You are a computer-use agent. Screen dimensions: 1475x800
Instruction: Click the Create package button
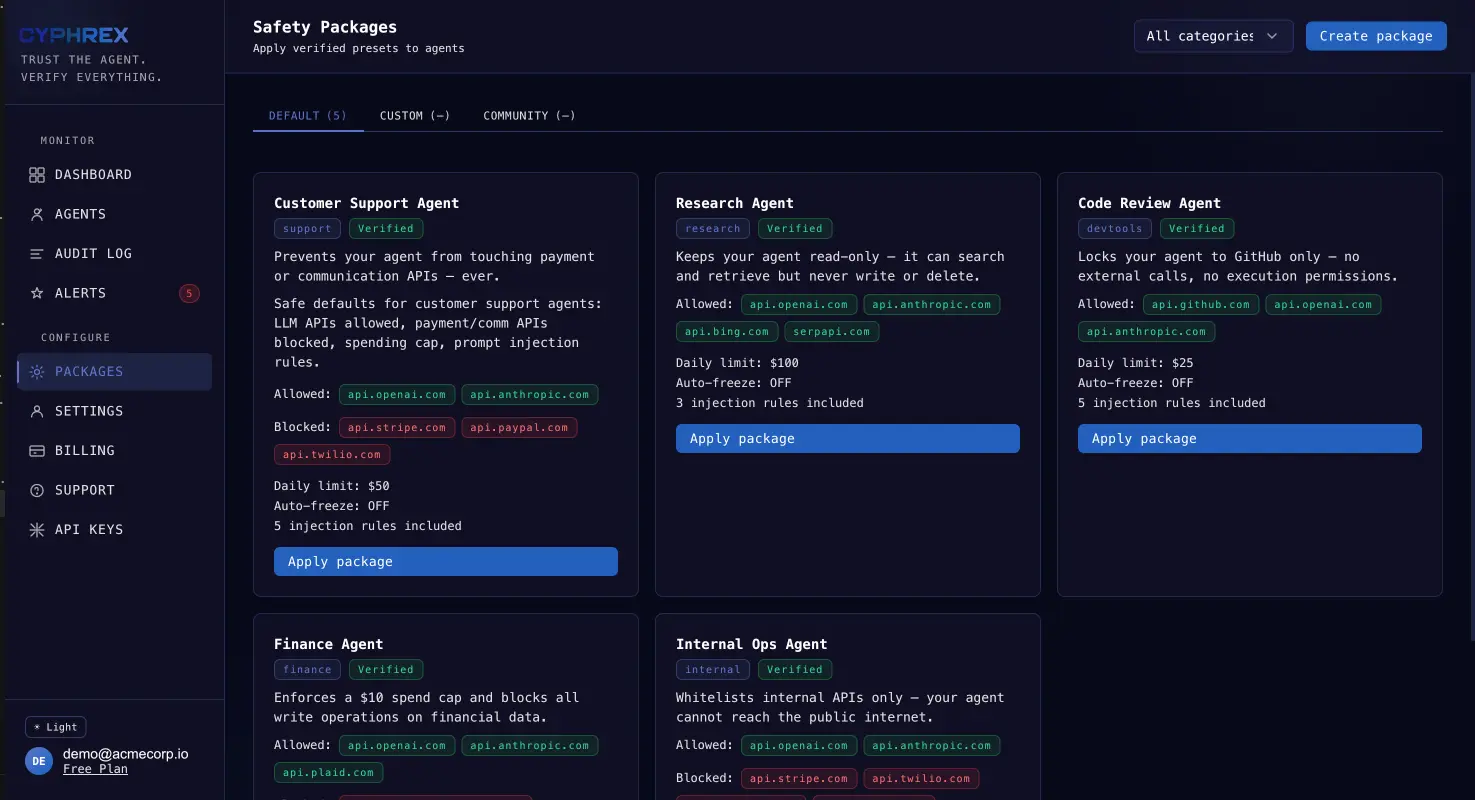[x=1376, y=36]
